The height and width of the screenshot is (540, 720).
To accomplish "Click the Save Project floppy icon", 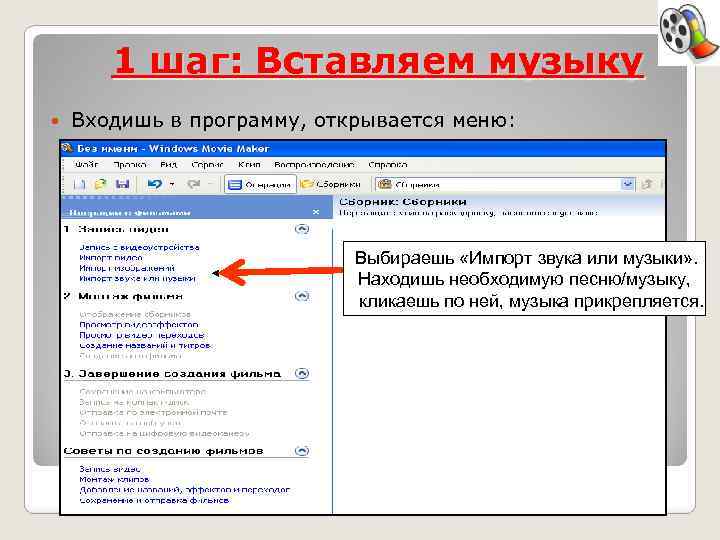I will [122, 185].
